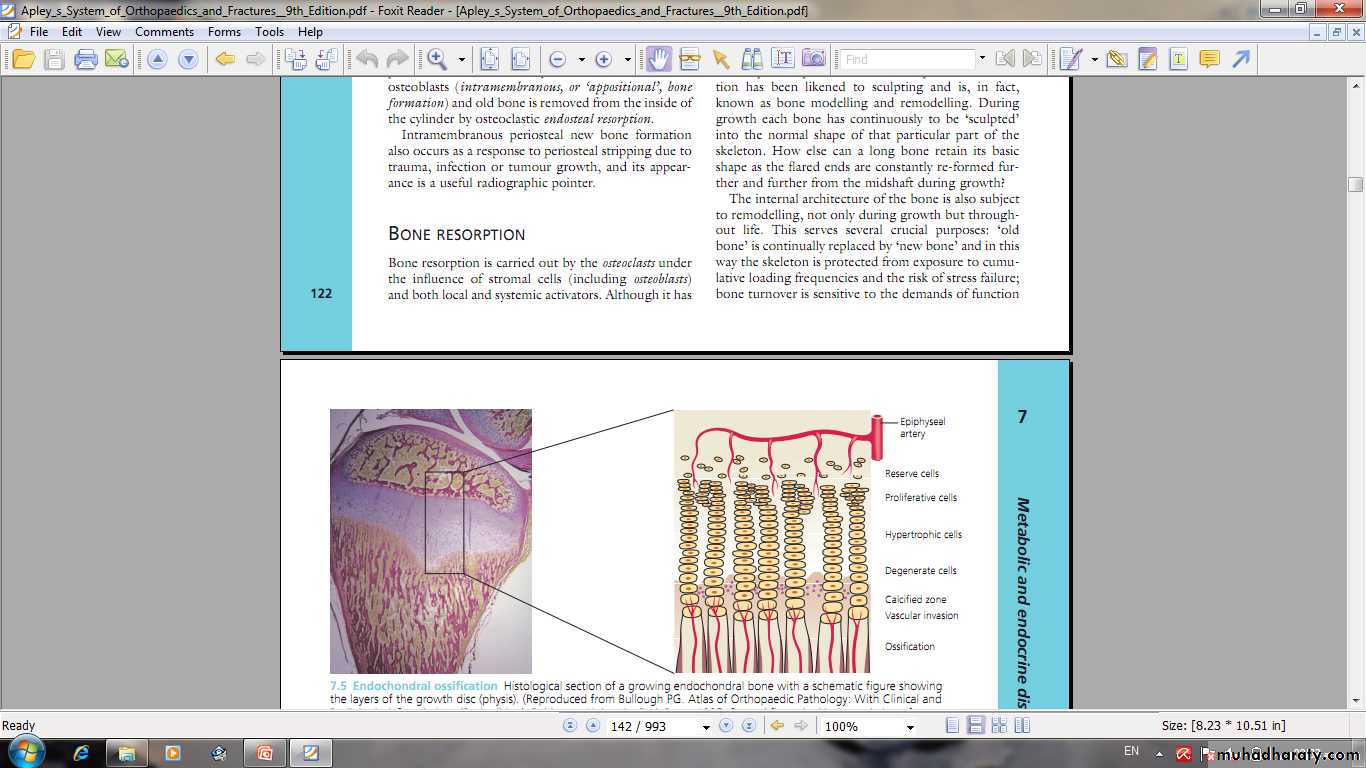Click the Open file folder icon

point(23,59)
